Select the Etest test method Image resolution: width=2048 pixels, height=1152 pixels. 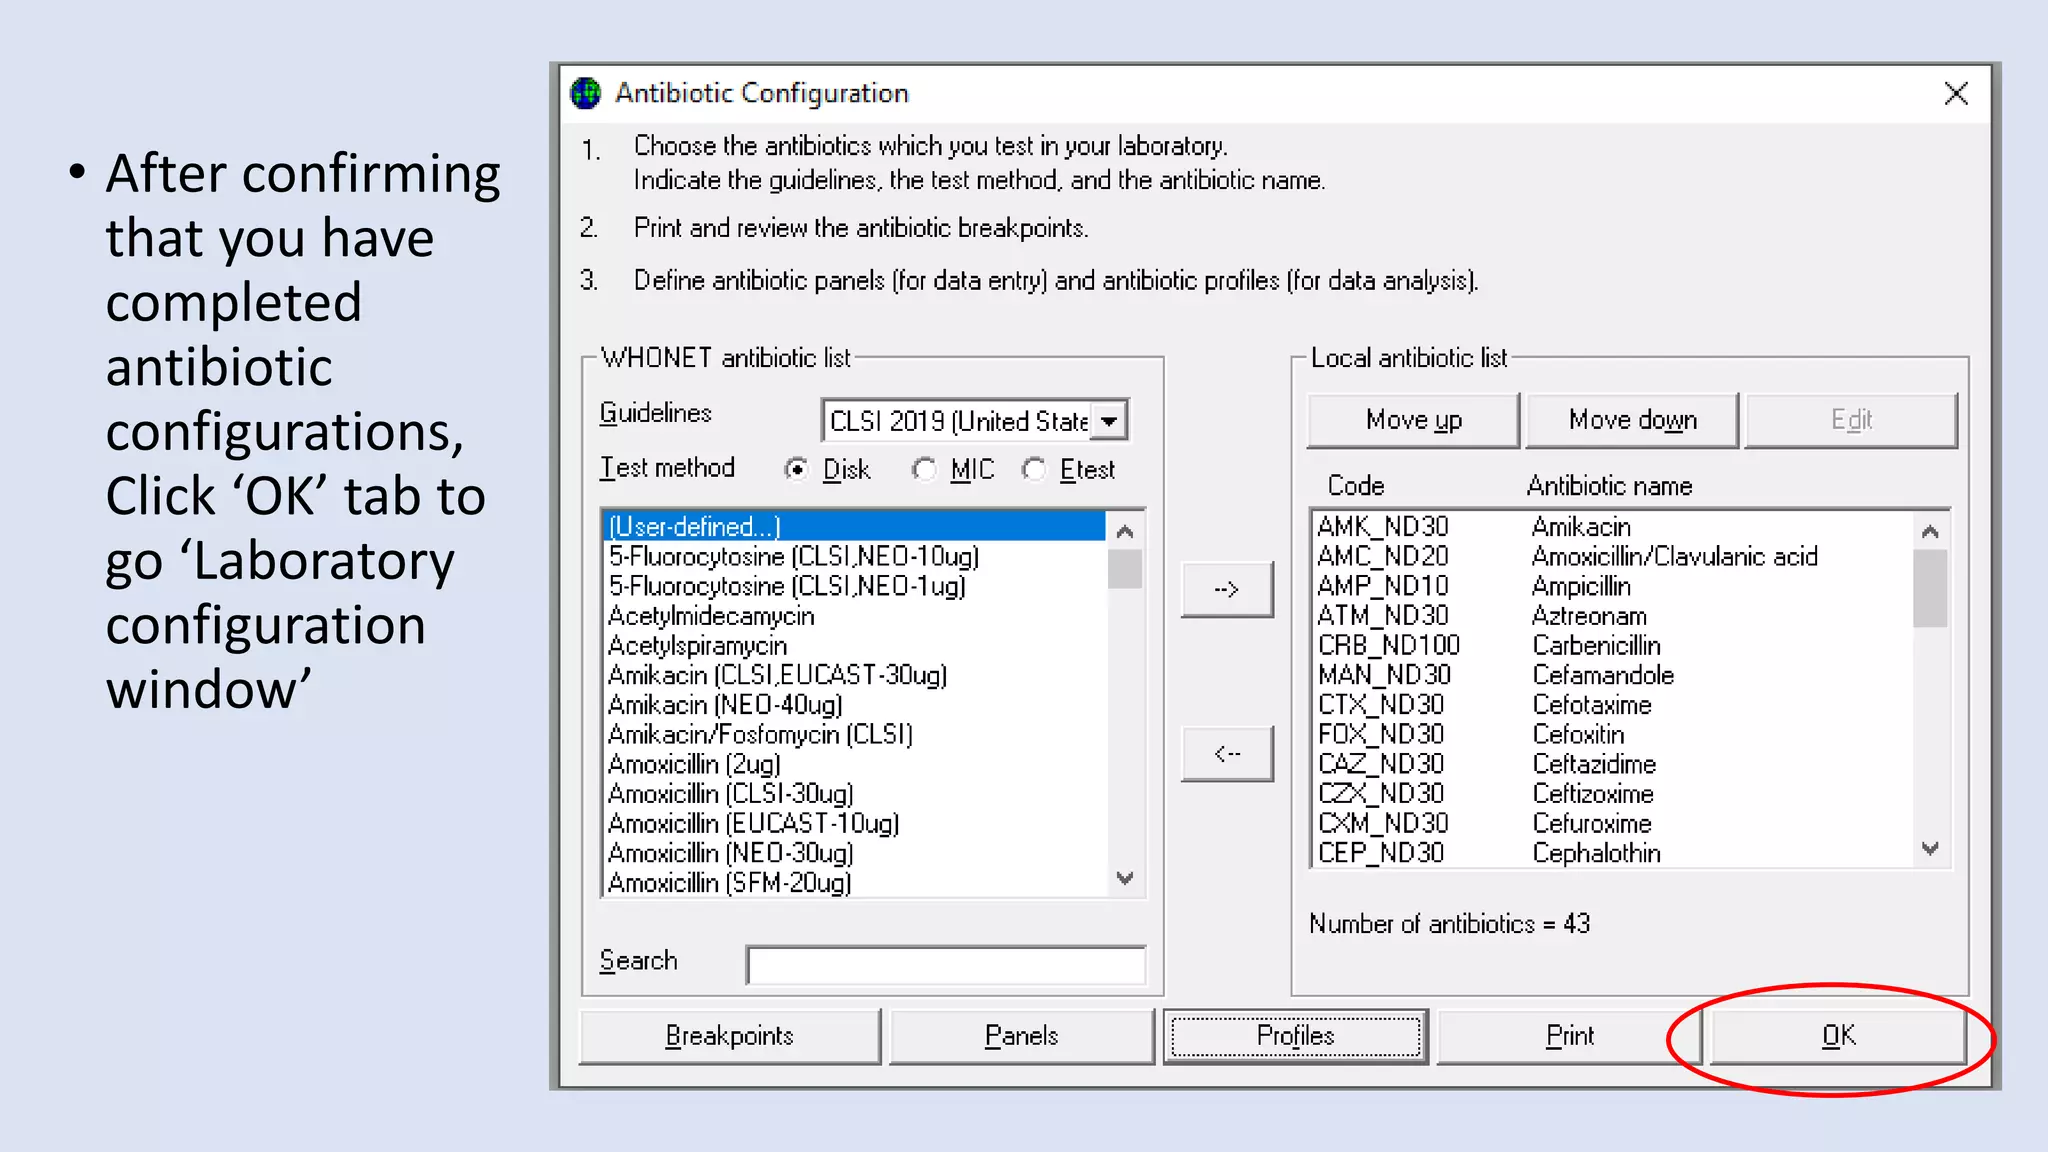[1035, 469]
